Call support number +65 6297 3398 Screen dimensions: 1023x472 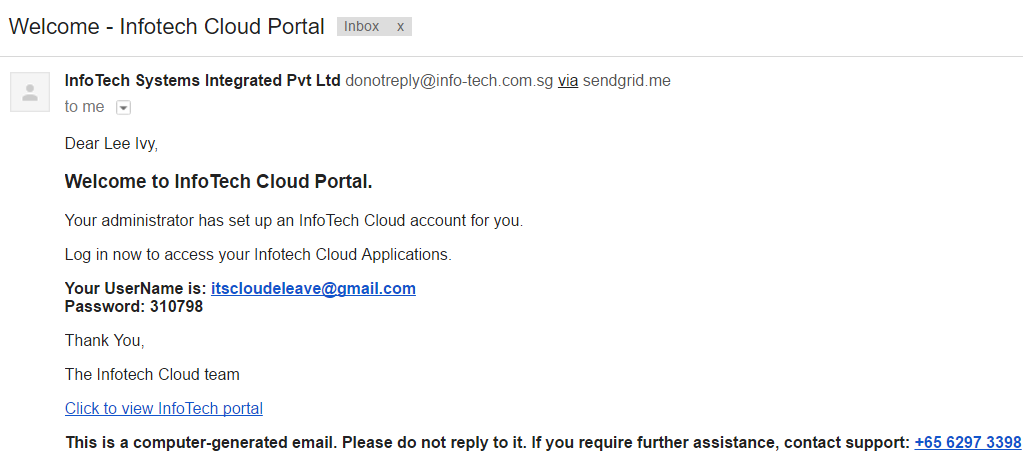pos(967,442)
